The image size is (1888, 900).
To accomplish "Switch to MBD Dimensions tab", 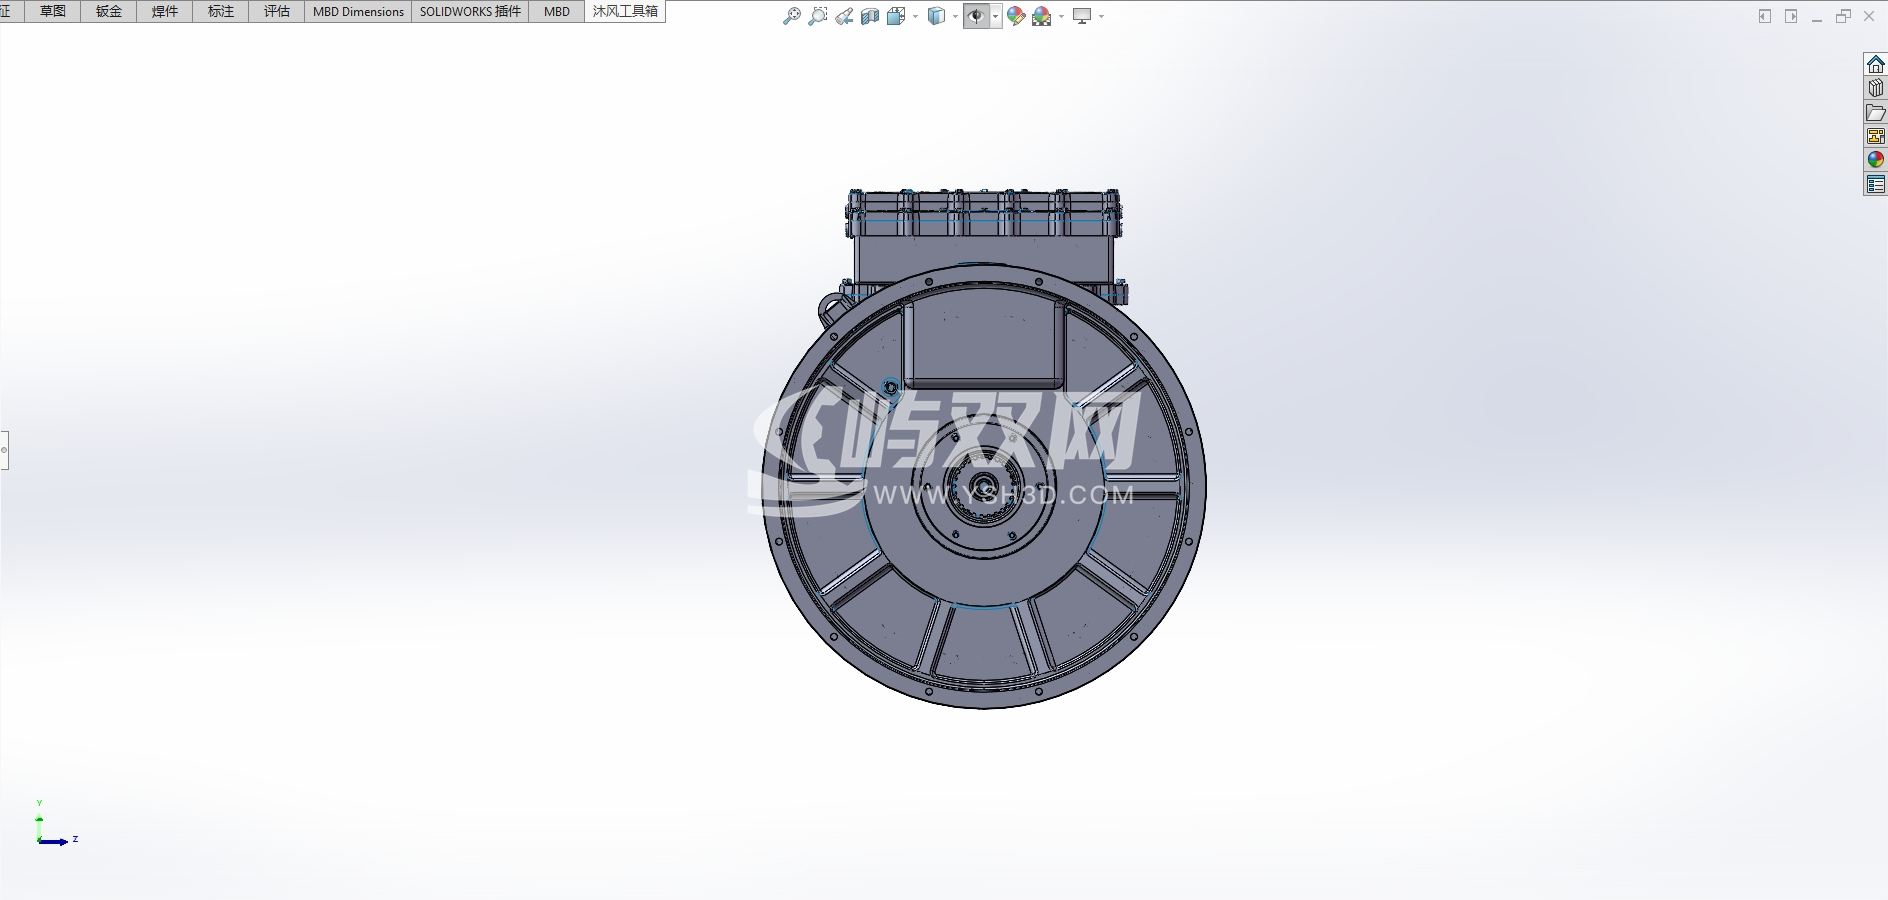I will tap(358, 11).
